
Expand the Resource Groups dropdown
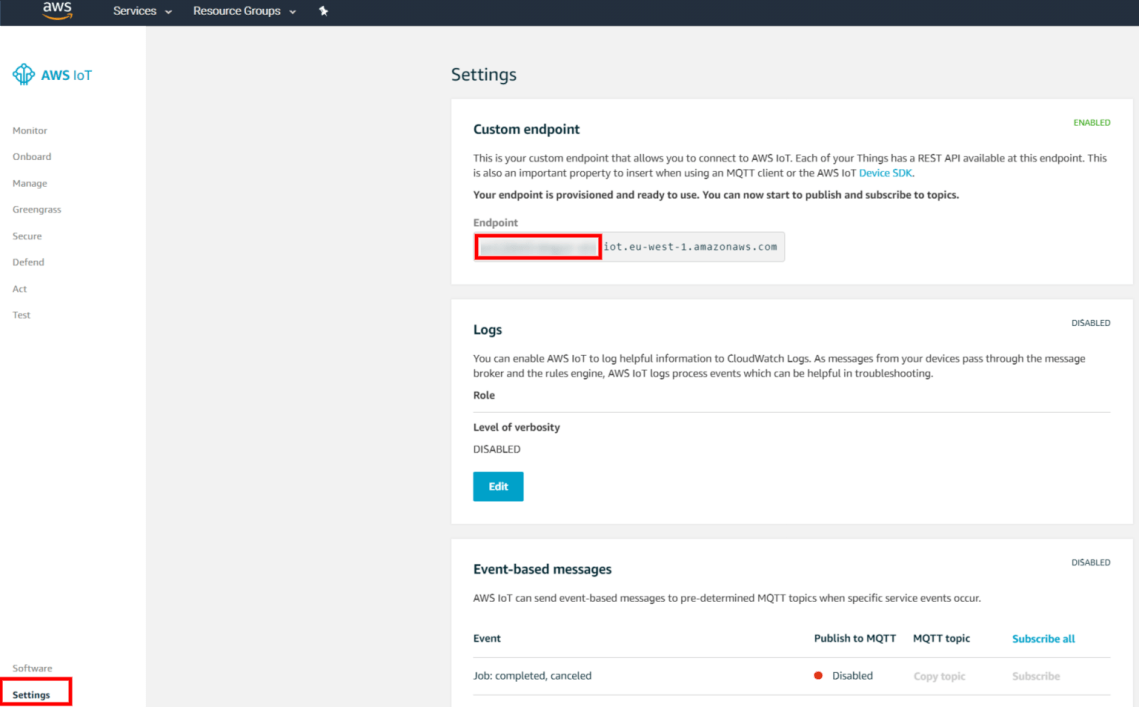pos(244,11)
